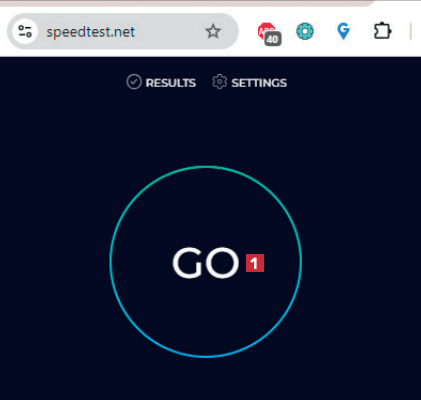The height and width of the screenshot is (400, 421).
Task: Click inside the circle above the GO text
Action: pyautogui.click(x=206, y=207)
